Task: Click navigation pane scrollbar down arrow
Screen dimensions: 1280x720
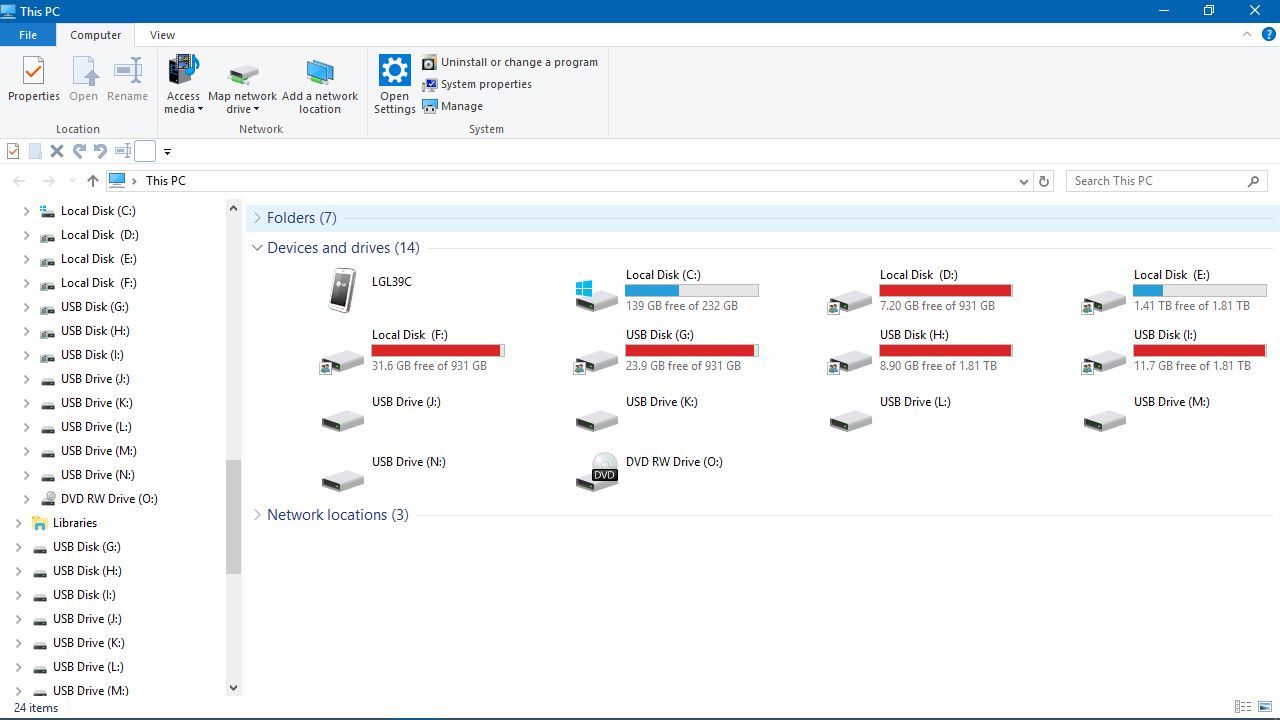Action: pyautogui.click(x=234, y=688)
